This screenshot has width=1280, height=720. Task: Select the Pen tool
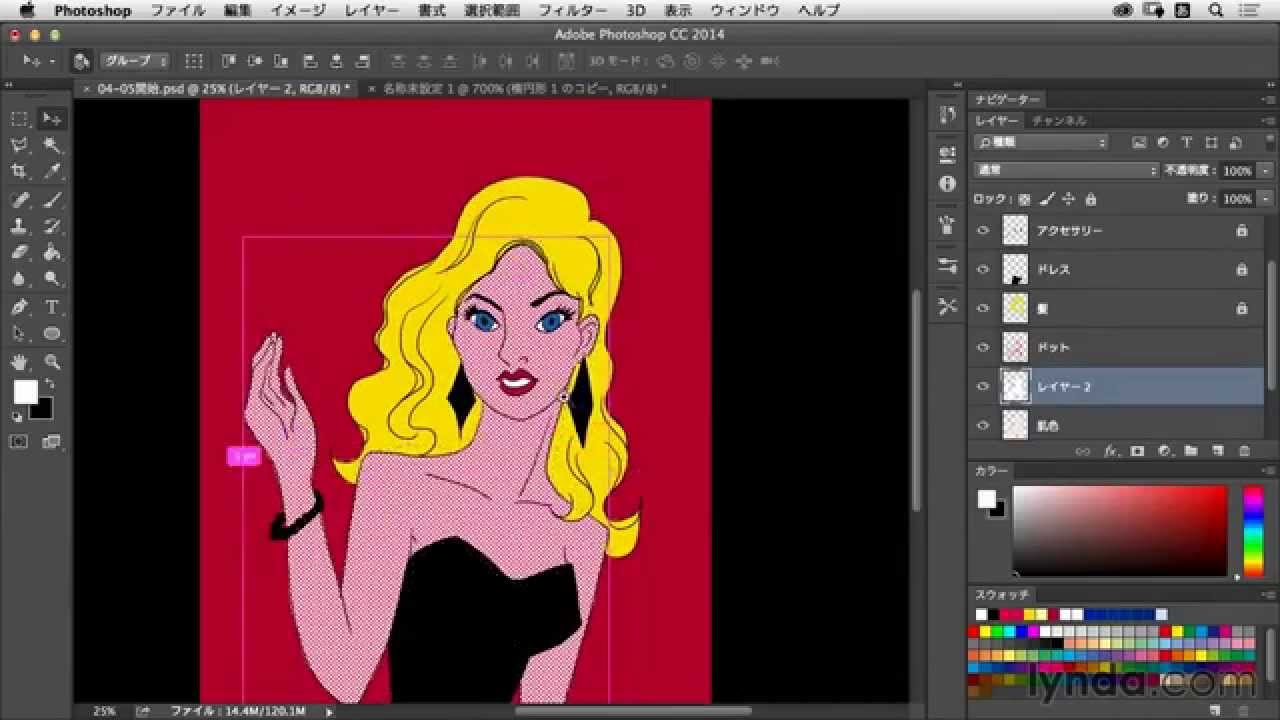[x=20, y=307]
